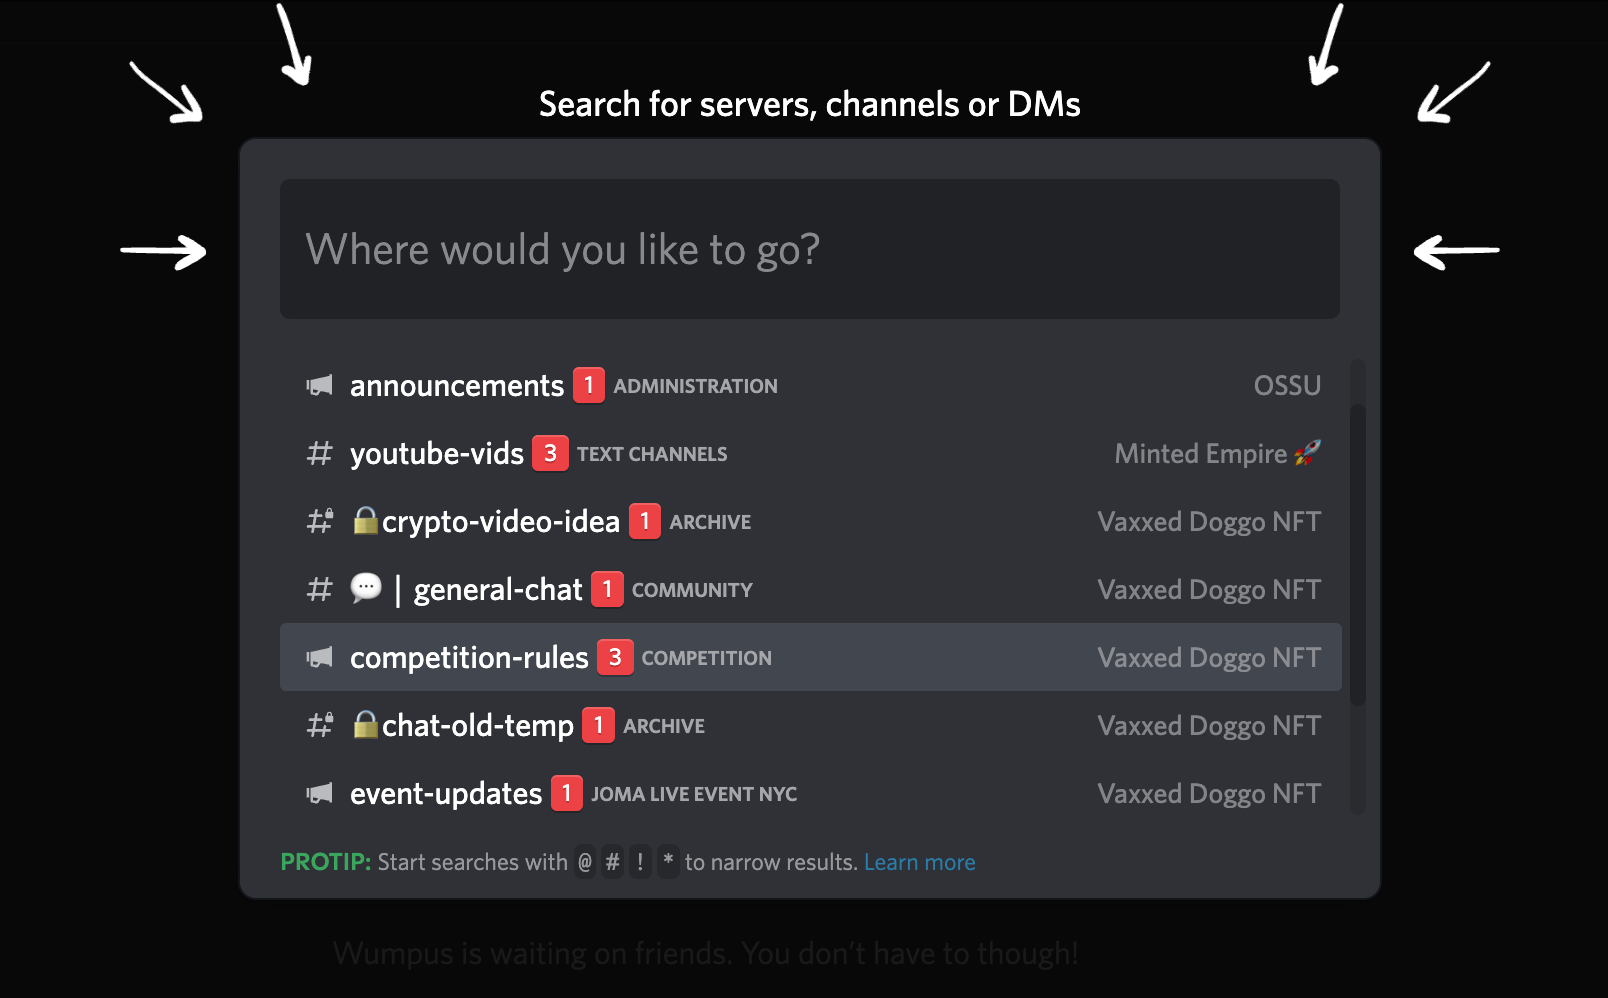The height and width of the screenshot is (998, 1608).
Task: Click red unread badge on youtube-vids
Action: click(x=550, y=453)
